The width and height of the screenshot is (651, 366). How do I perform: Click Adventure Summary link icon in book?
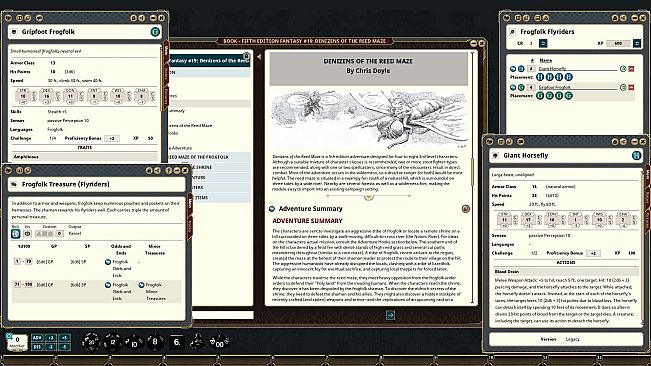272,209
